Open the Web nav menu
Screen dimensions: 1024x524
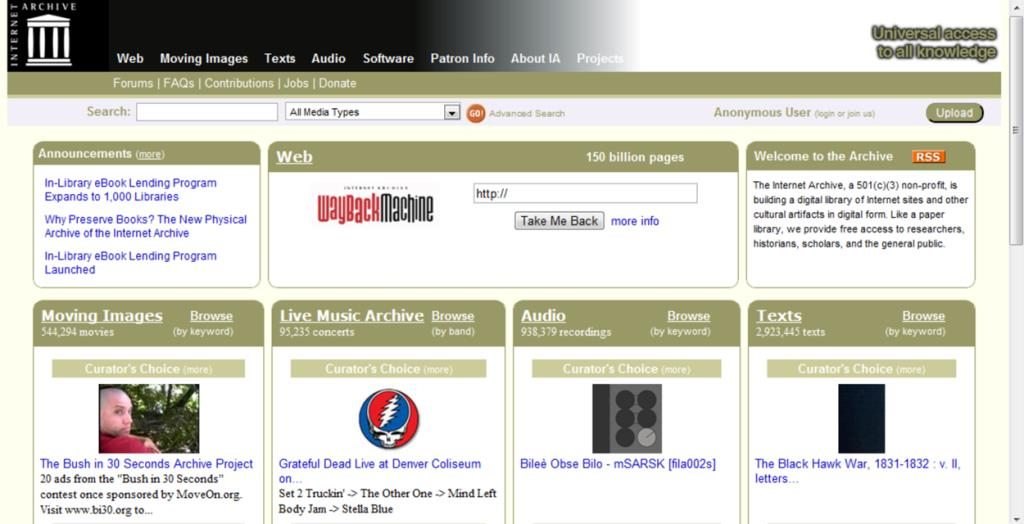(x=130, y=59)
